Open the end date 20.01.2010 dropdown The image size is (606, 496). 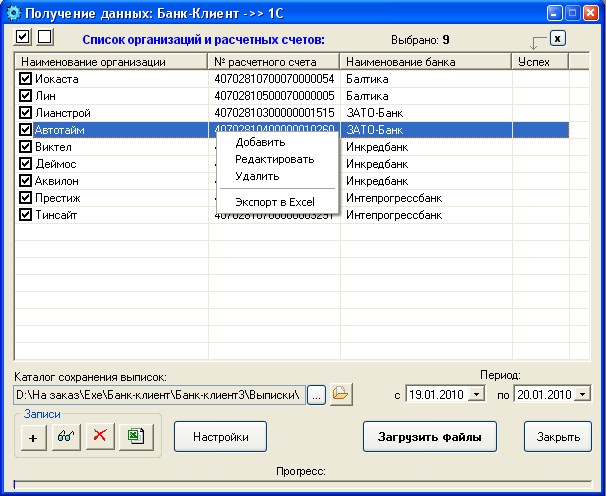pos(582,395)
